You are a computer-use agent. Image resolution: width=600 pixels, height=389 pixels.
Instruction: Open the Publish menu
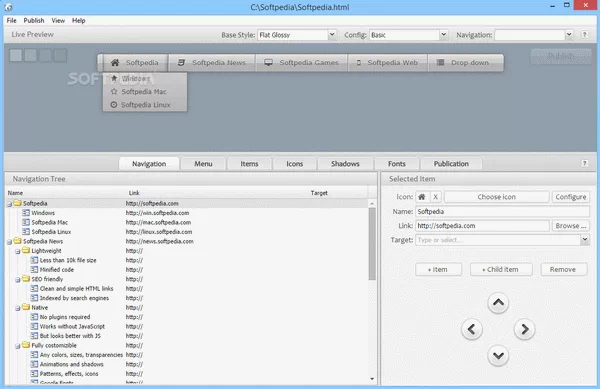(34, 20)
